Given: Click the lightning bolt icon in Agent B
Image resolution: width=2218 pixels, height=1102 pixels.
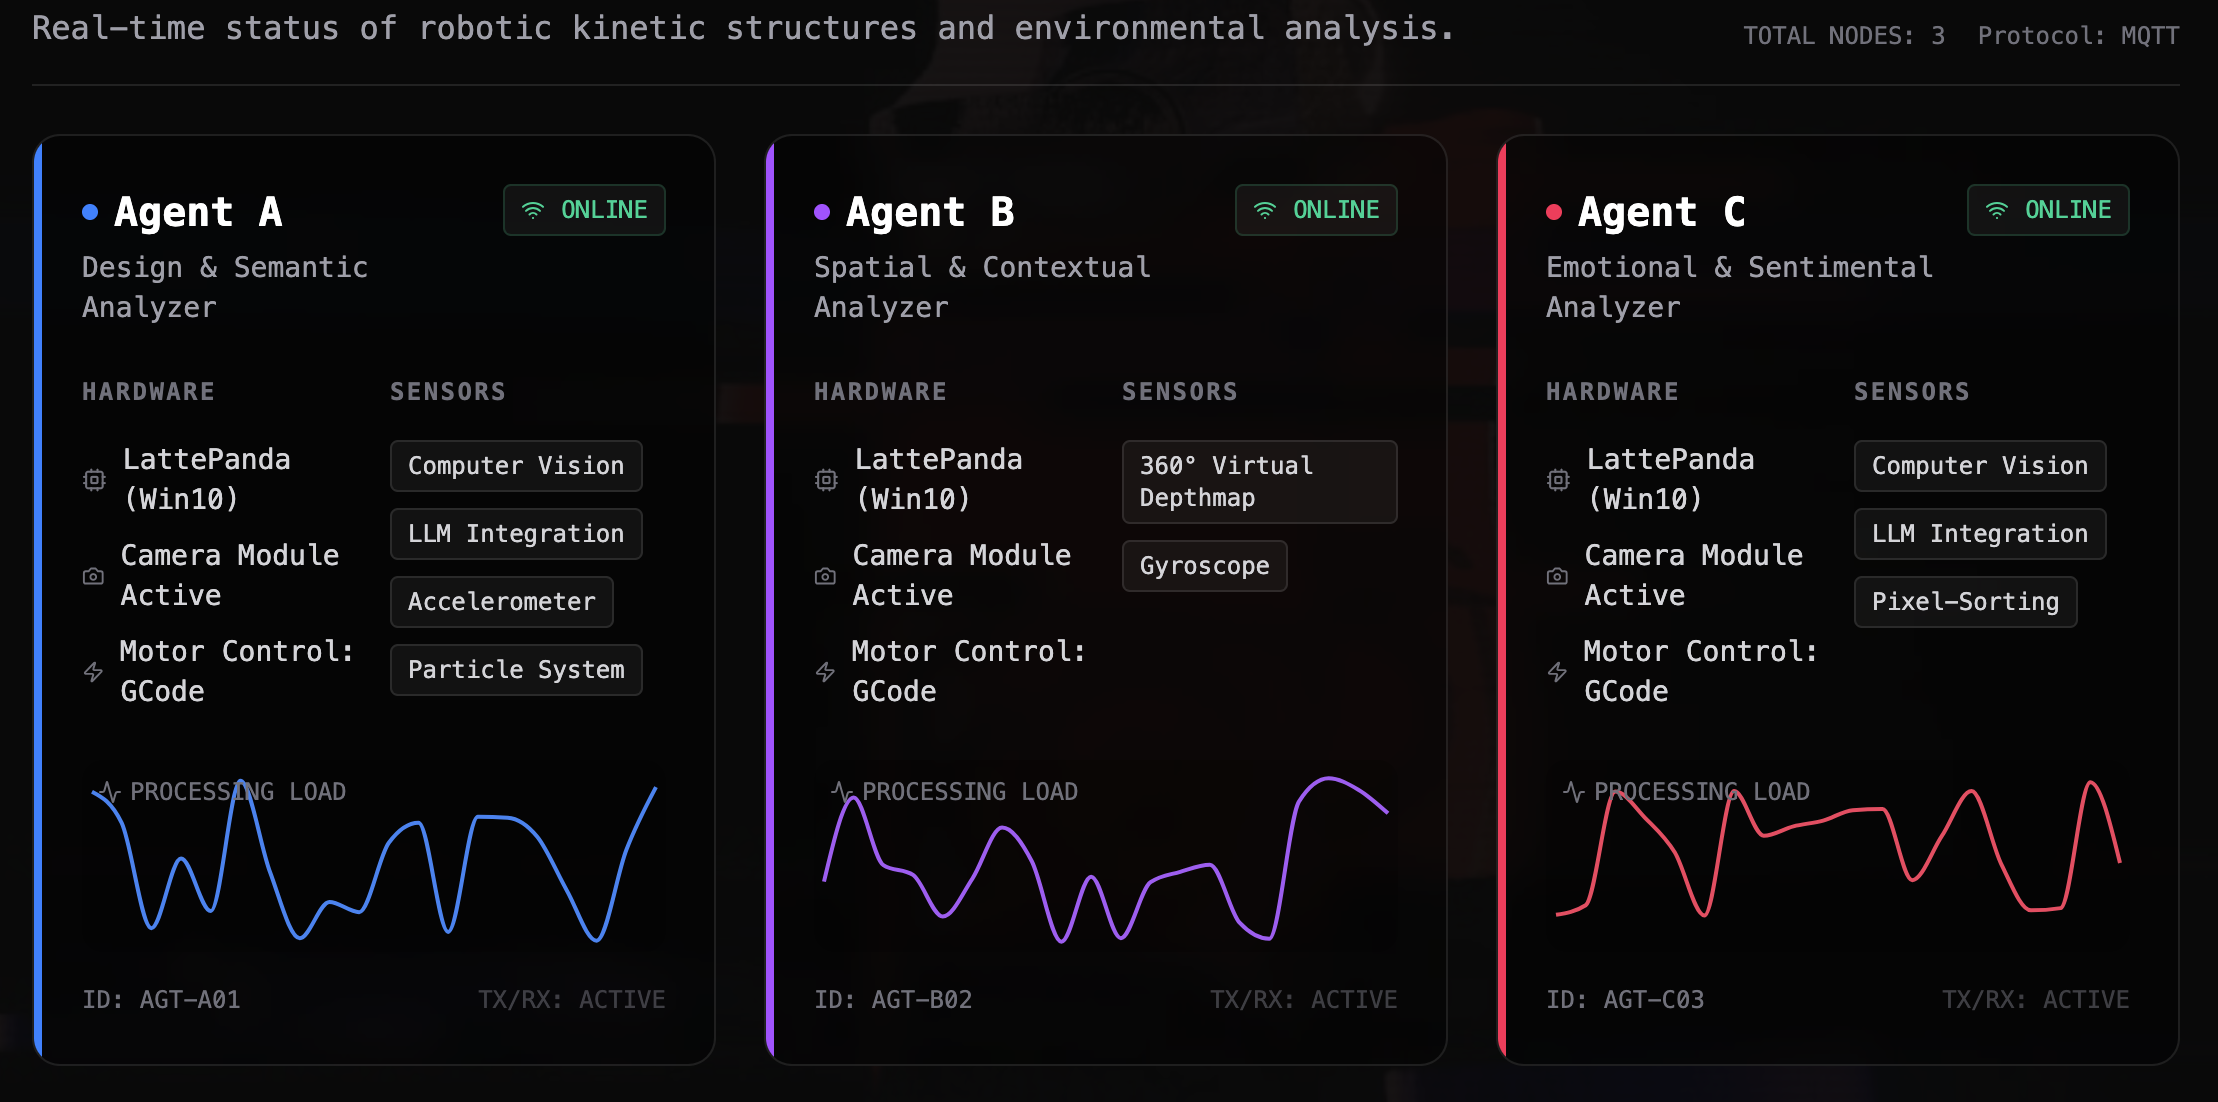Looking at the screenshot, I should (825, 672).
